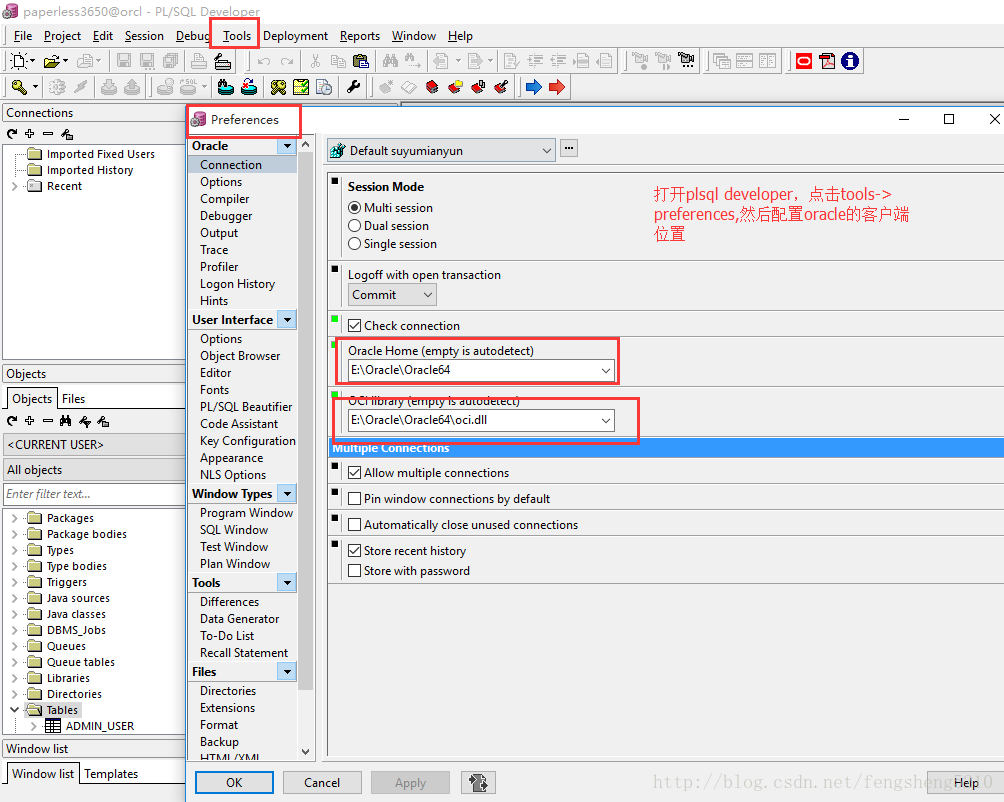Open the Tools menu
This screenshot has height=802, width=1004.
pos(236,36)
